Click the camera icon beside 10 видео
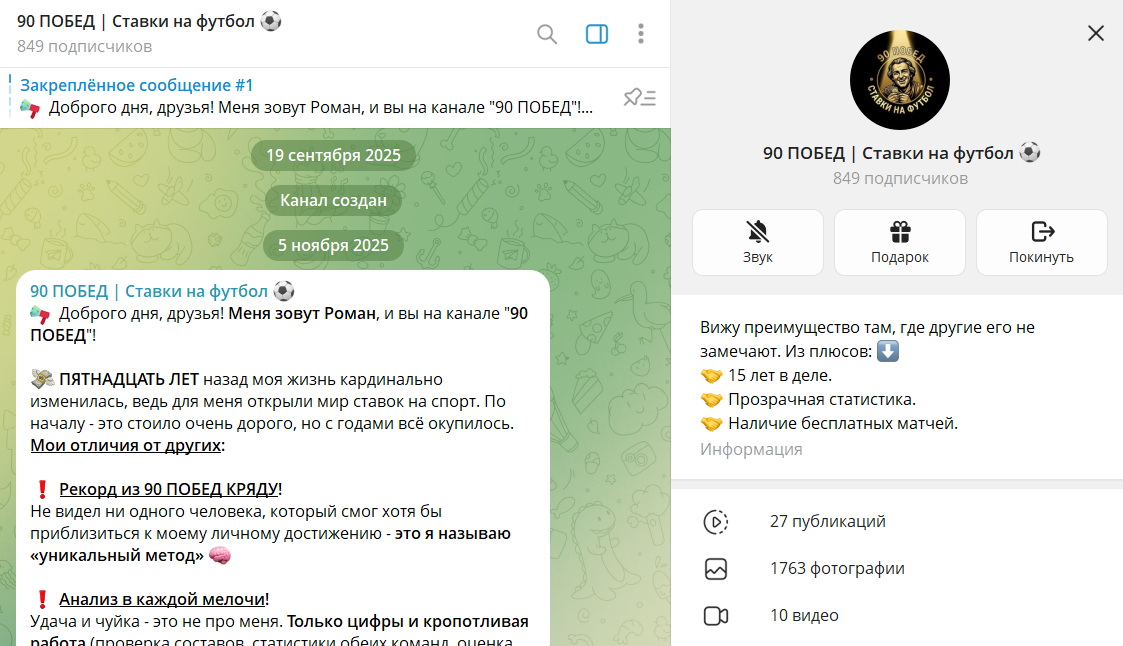This screenshot has height=646, width=1123. 715,616
